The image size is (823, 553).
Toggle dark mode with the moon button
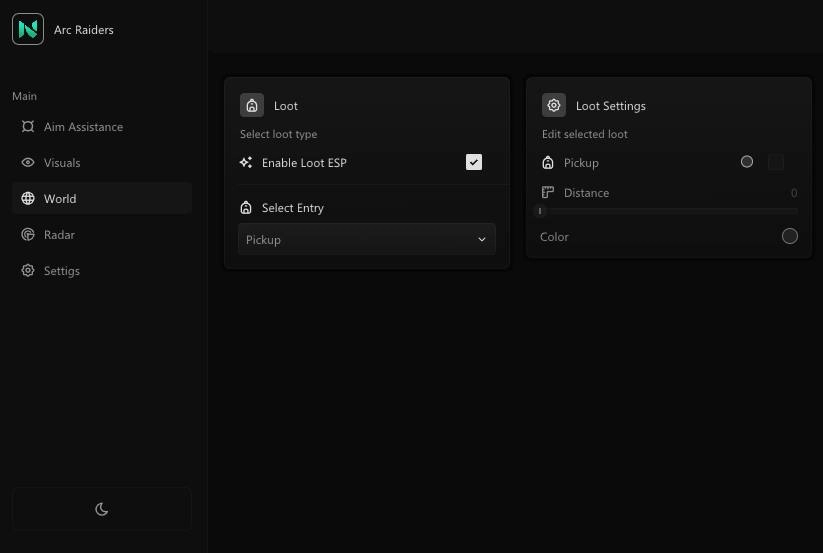tap(101, 509)
